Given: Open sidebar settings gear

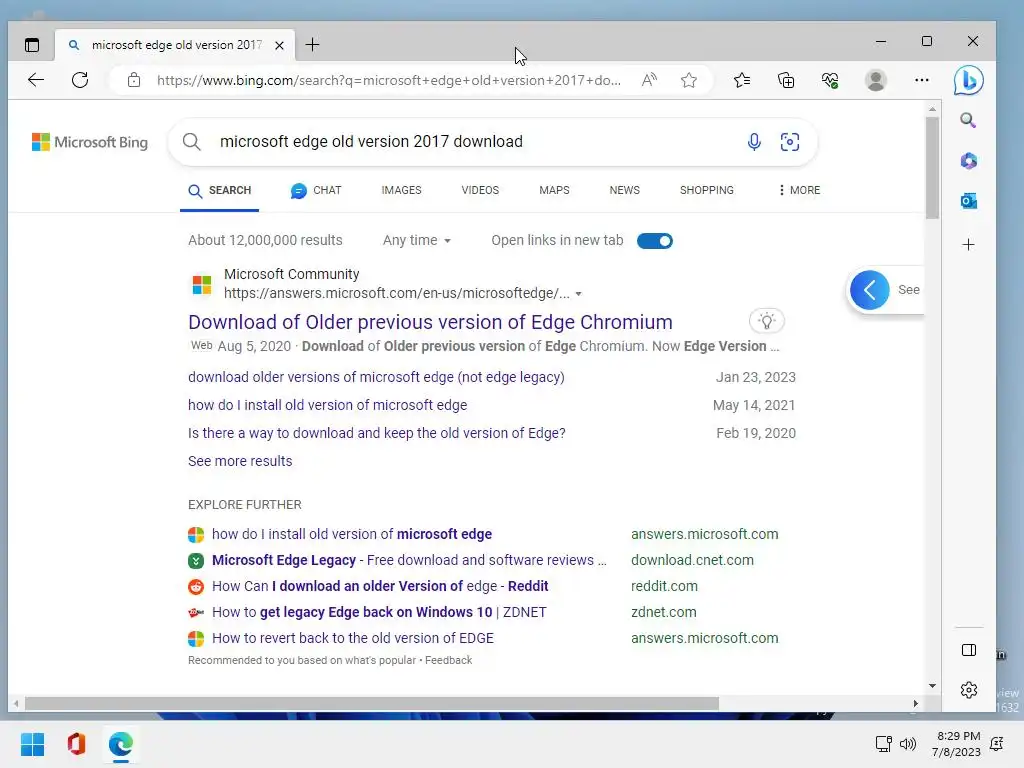Looking at the screenshot, I should pyautogui.click(x=969, y=690).
